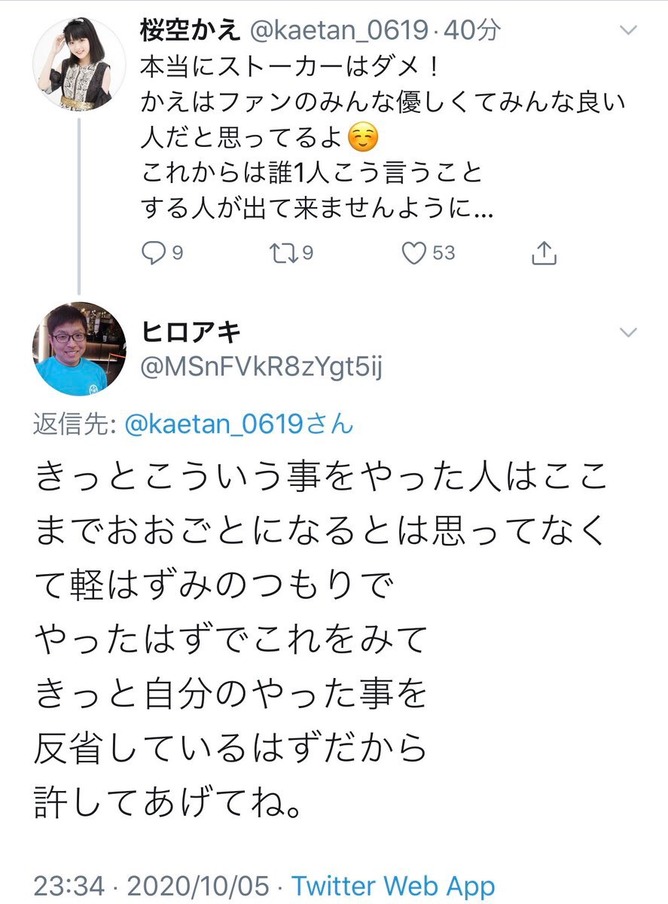Viewport: 668px width, 904px height.
Task: Open the chevron menu on ヒロアキ's reply
Action: point(628,332)
